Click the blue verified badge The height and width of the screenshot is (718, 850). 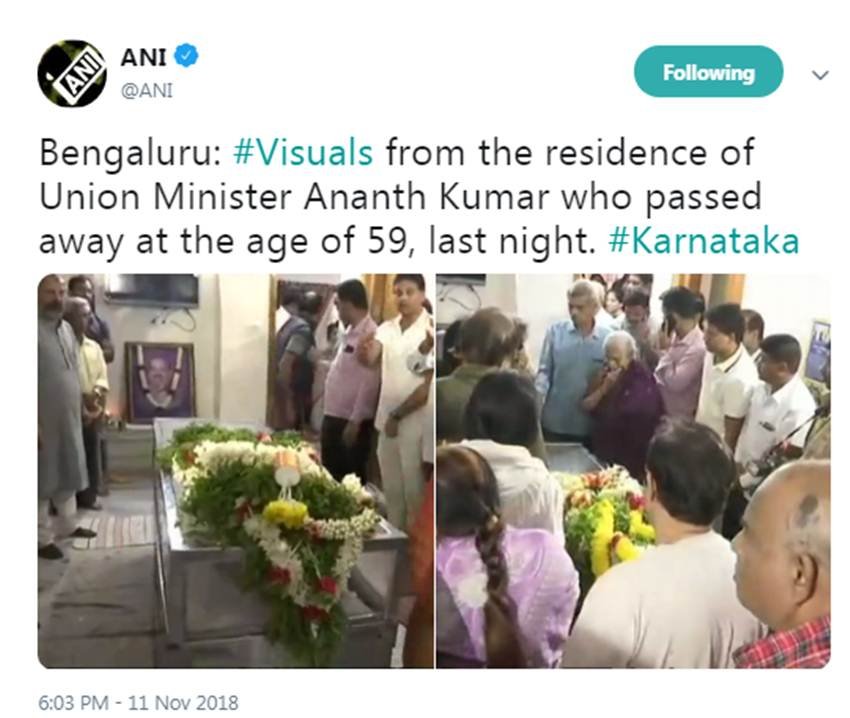188,55
